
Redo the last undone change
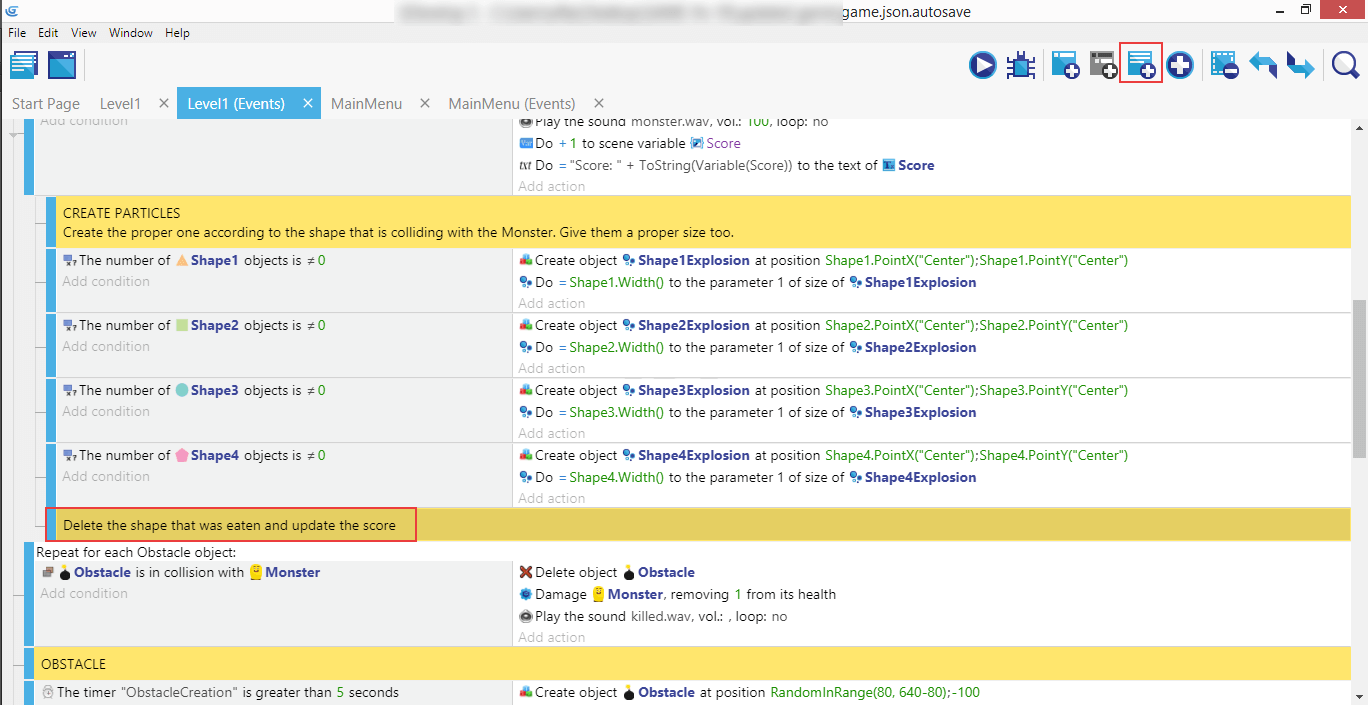(1300, 66)
